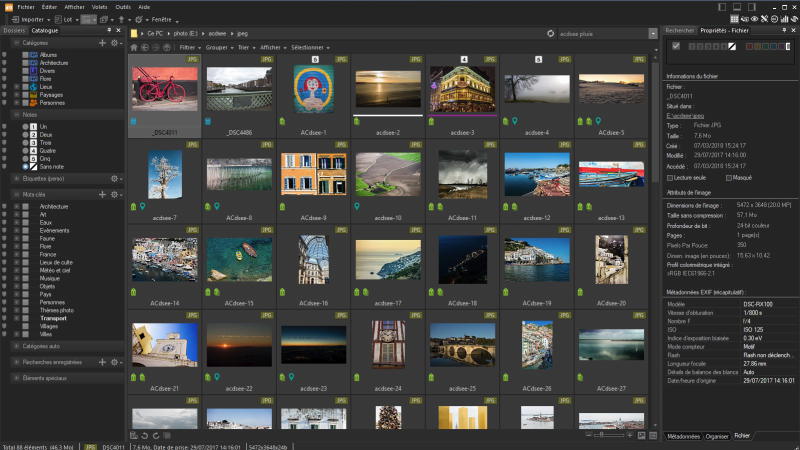Check the Architecture category box
The width and height of the screenshot is (800, 450).
coord(25,63)
